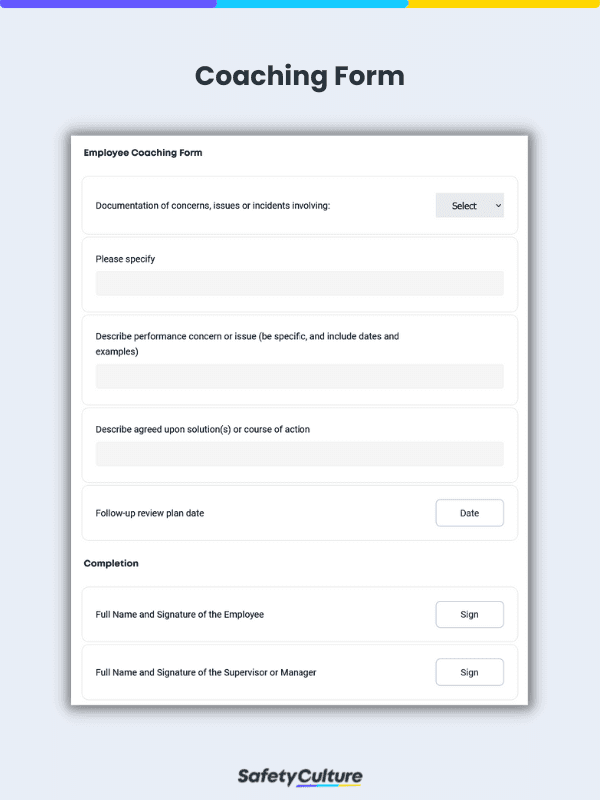600x800 pixels.
Task: Focus the Please specify text field
Action: [x=299, y=283]
